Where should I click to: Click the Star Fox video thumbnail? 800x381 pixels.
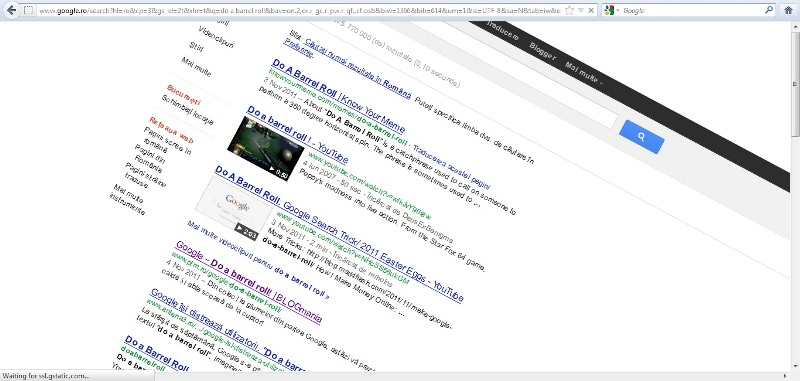tap(265, 148)
